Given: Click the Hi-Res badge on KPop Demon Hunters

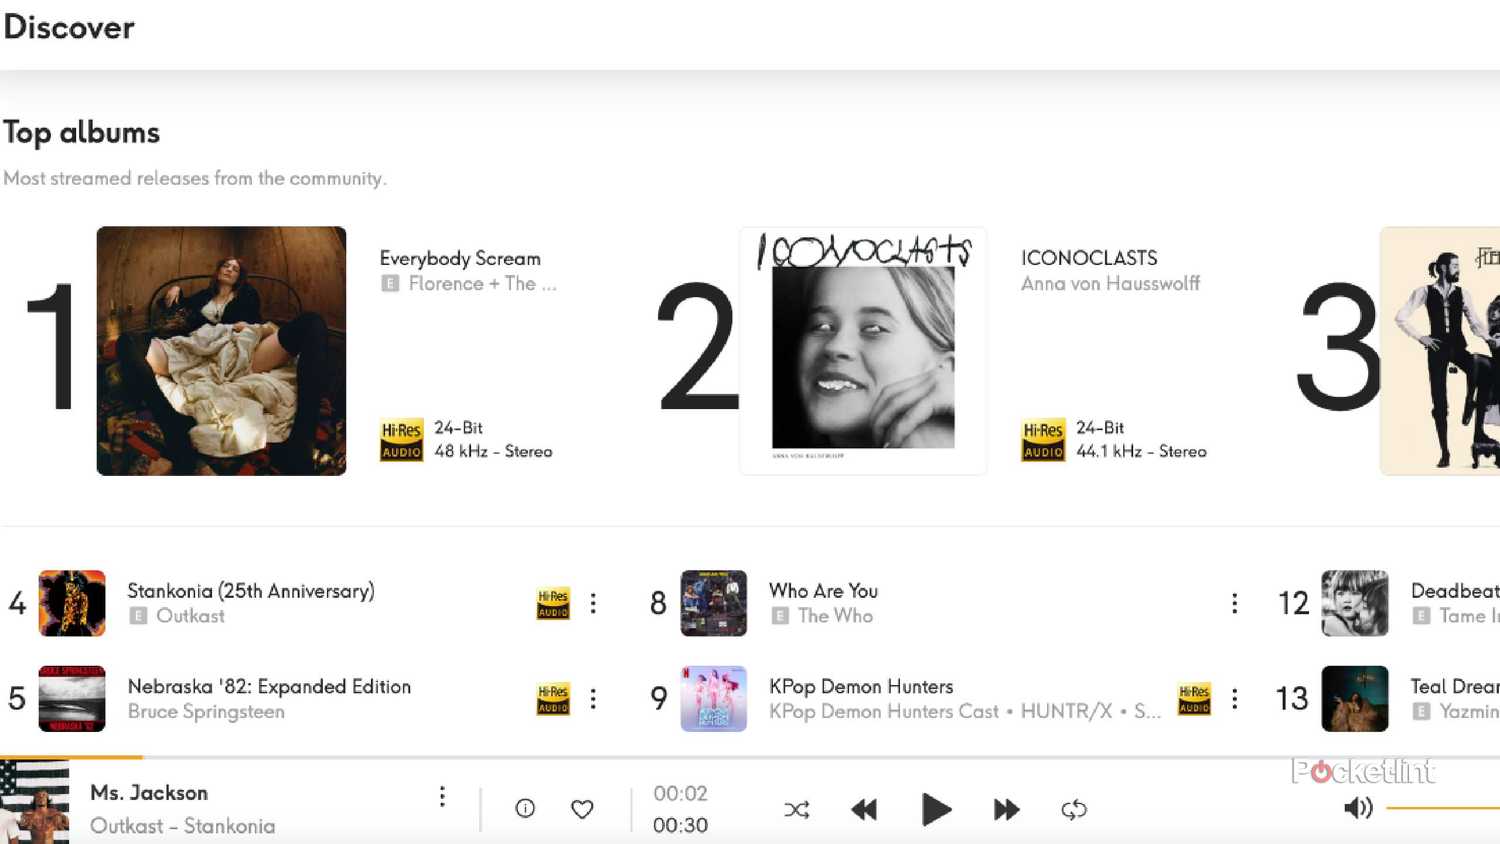Looking at the screenshot, I should tap(1194, 699).
